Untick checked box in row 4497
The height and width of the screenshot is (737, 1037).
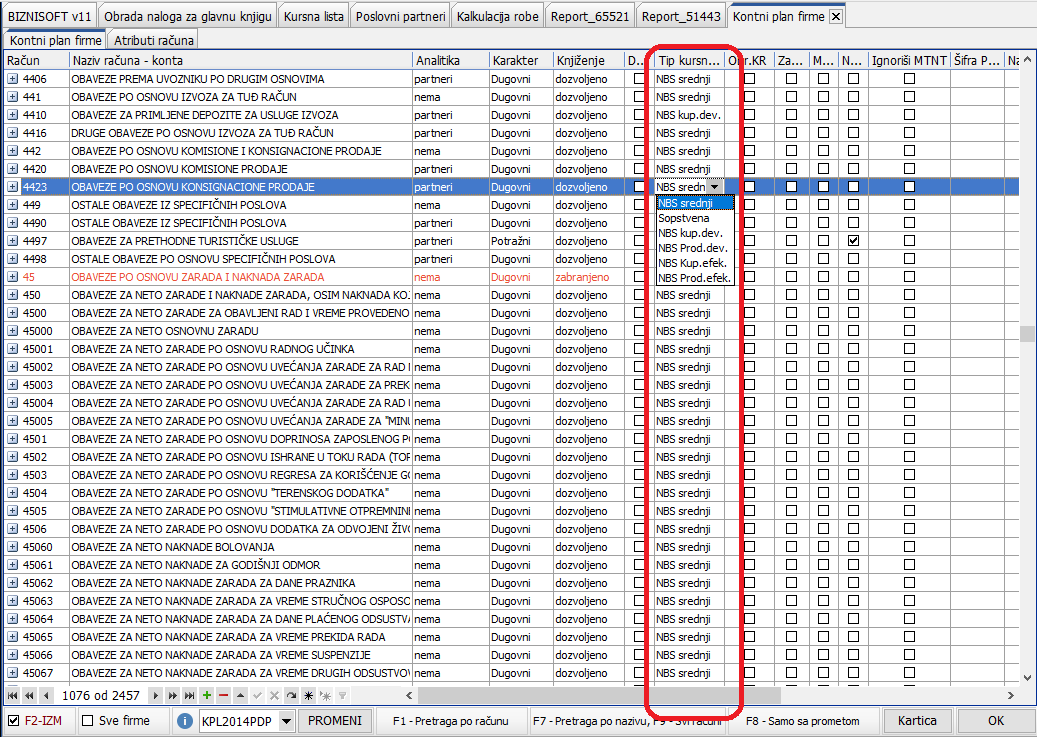pyautogui.click(x=853, y=241)
